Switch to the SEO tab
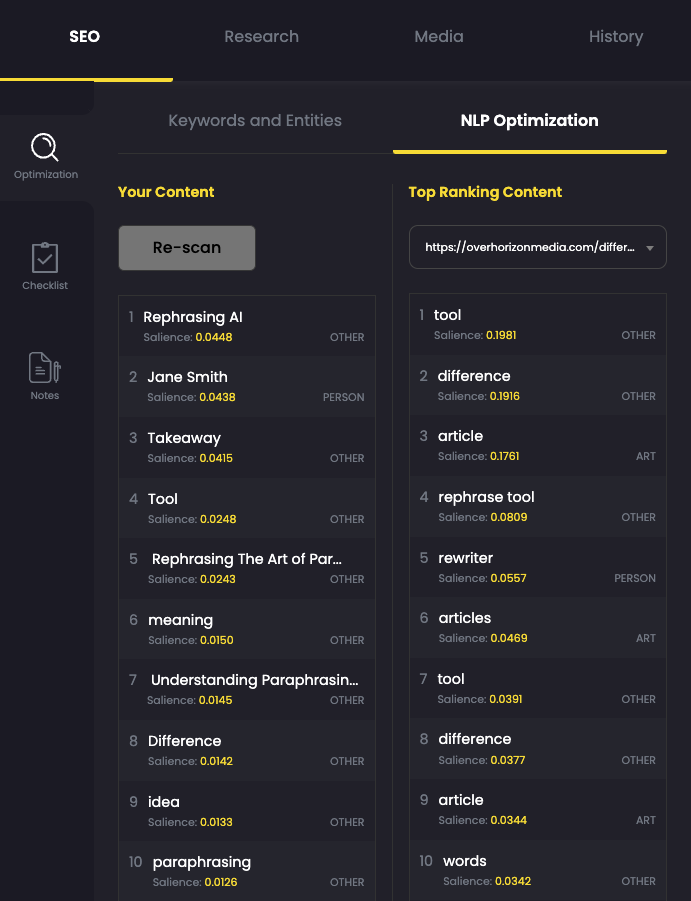The image size is (691, 901). pos(85,37)
